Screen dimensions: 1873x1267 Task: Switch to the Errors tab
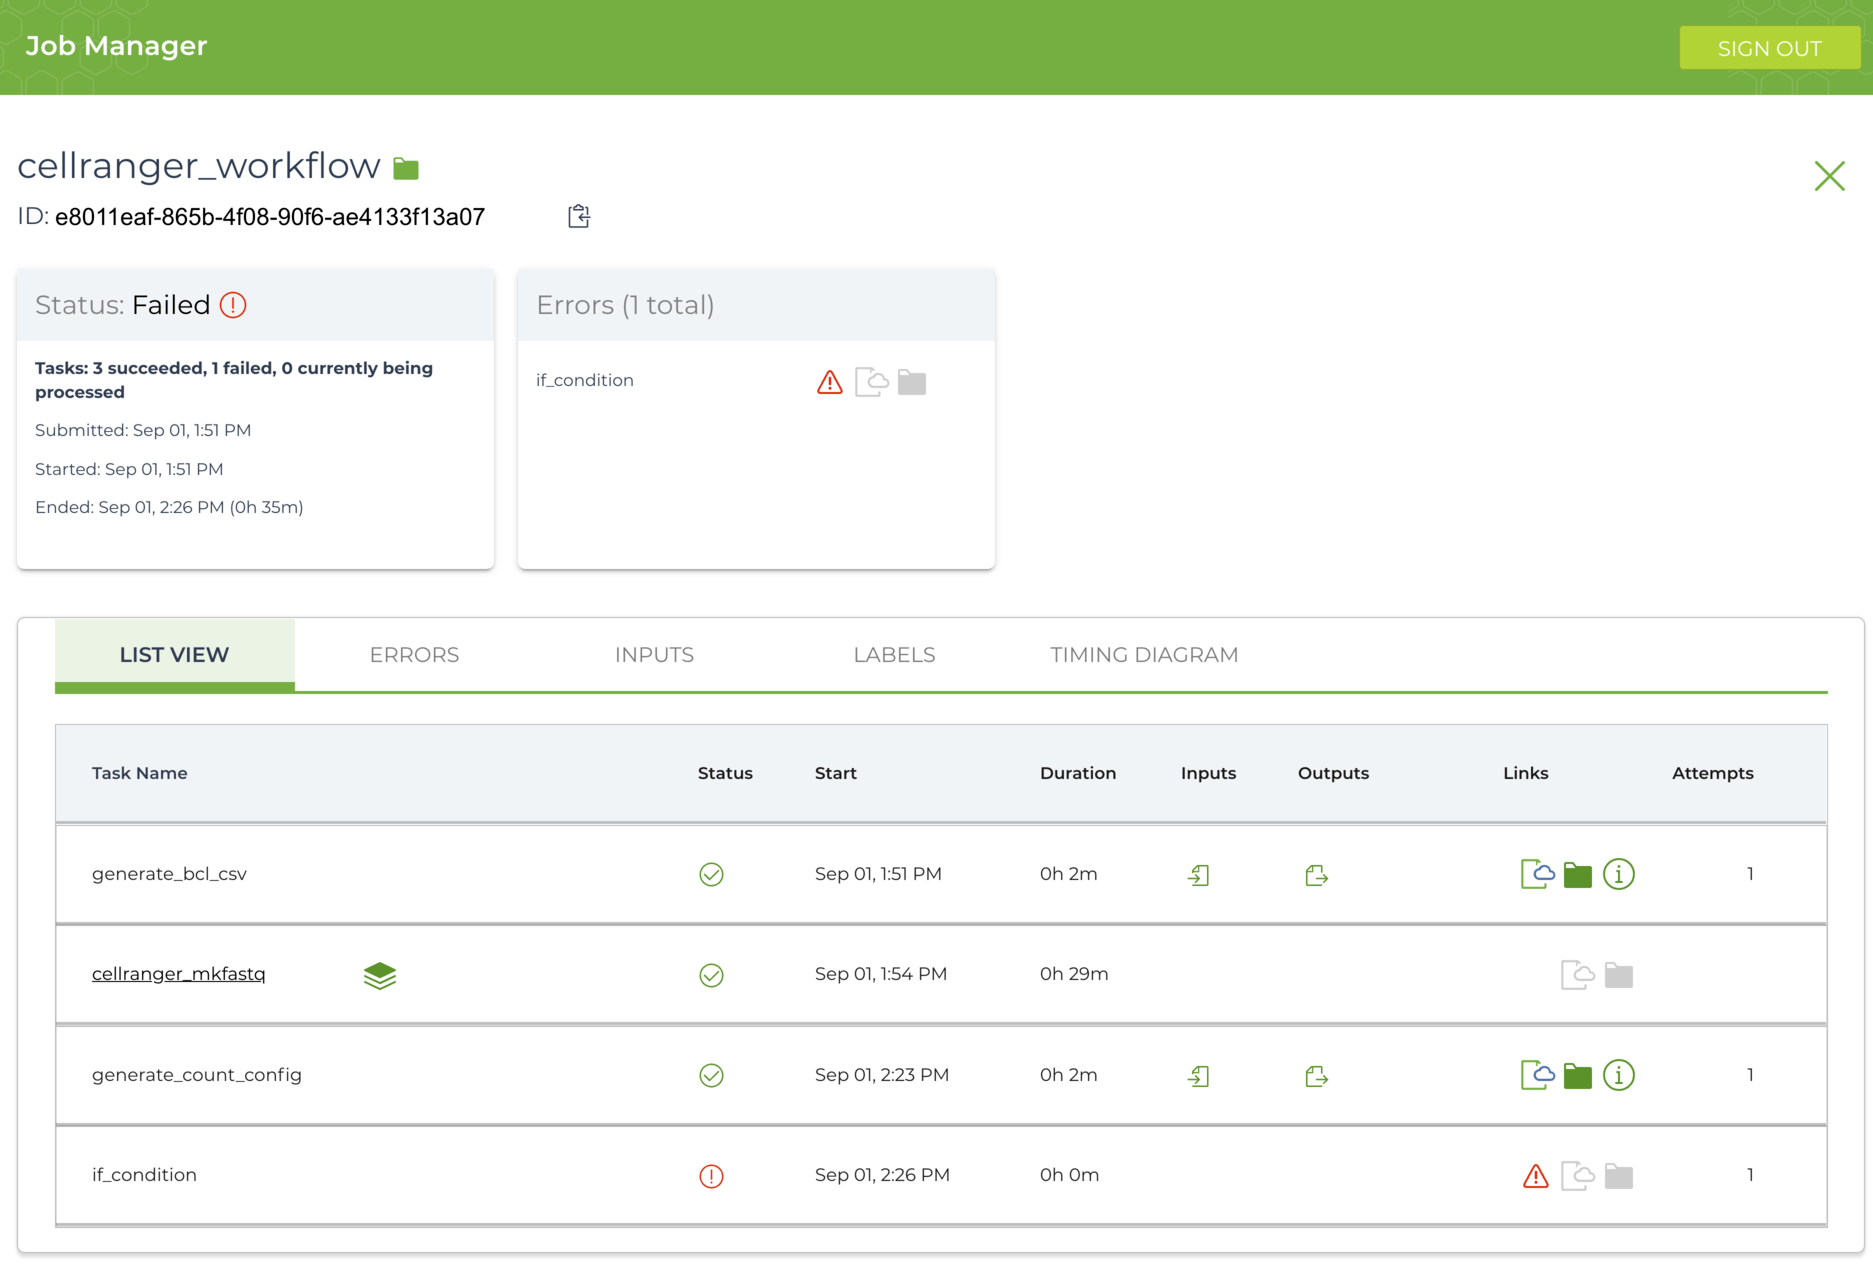pyautogui.click(x=414, y=655)
